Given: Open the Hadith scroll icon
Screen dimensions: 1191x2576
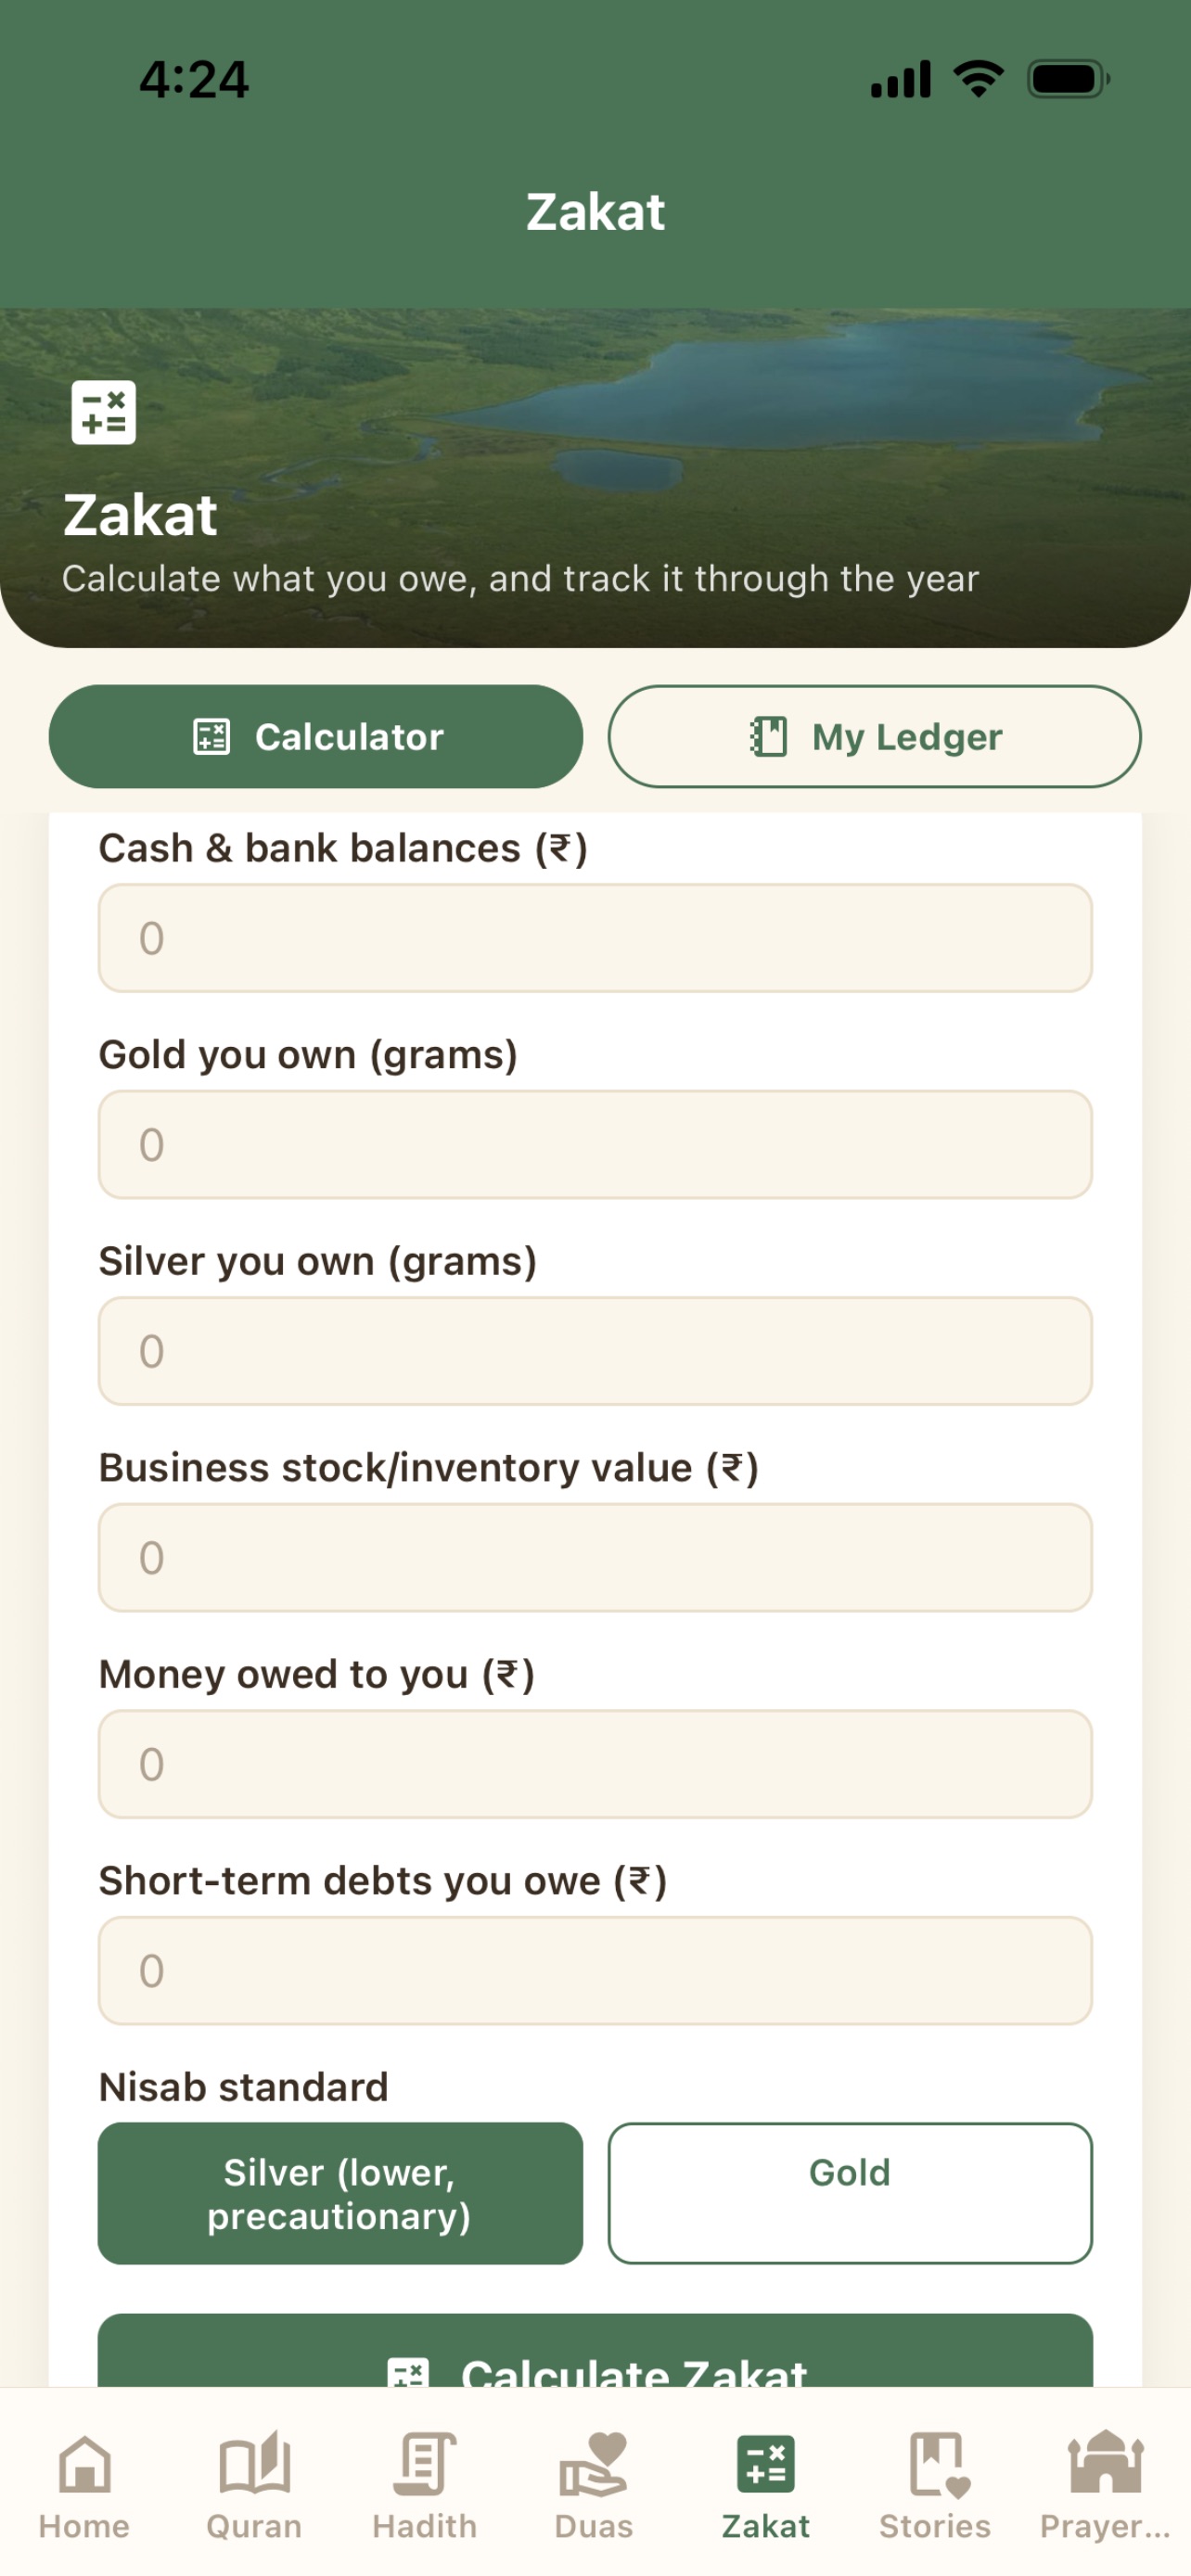Looking at the screenshot, I should point(424,2463).
